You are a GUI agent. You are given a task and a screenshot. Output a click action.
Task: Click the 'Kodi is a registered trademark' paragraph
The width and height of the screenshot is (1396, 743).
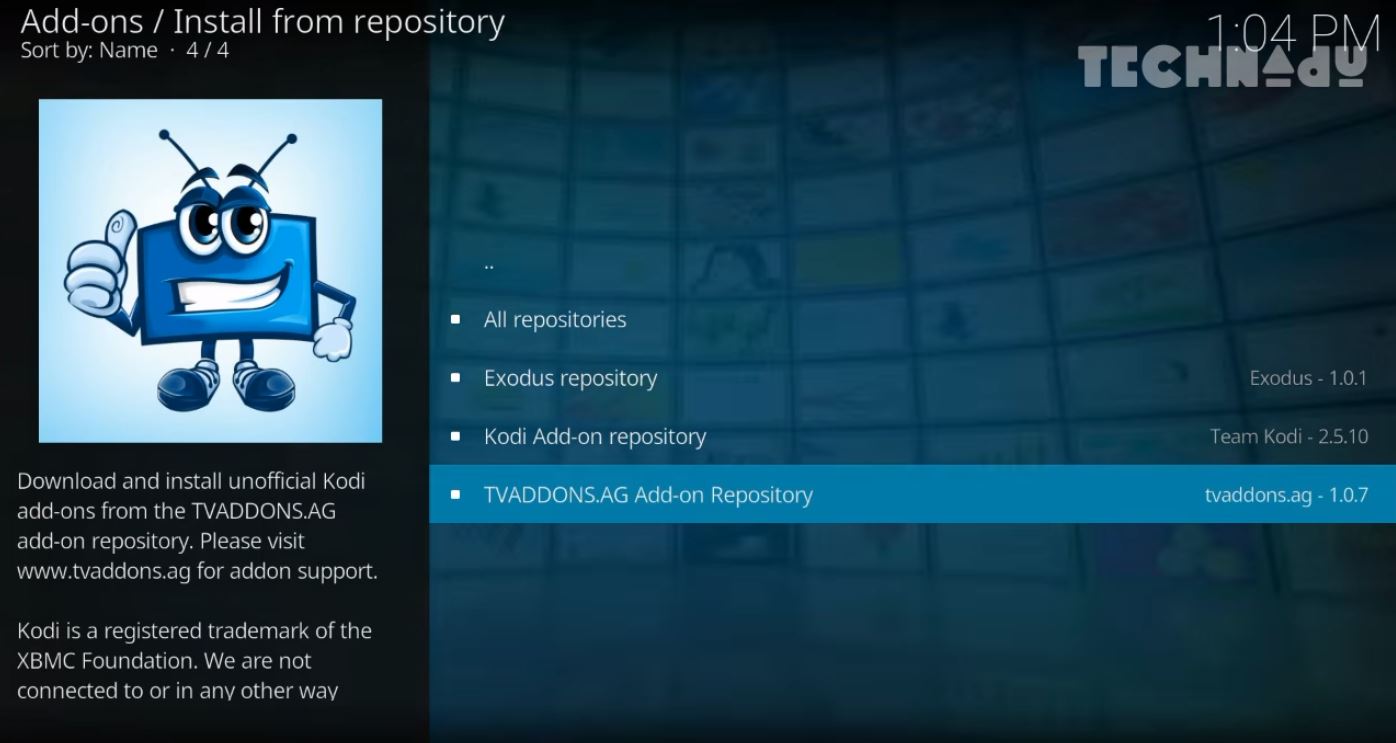[194, 661]
